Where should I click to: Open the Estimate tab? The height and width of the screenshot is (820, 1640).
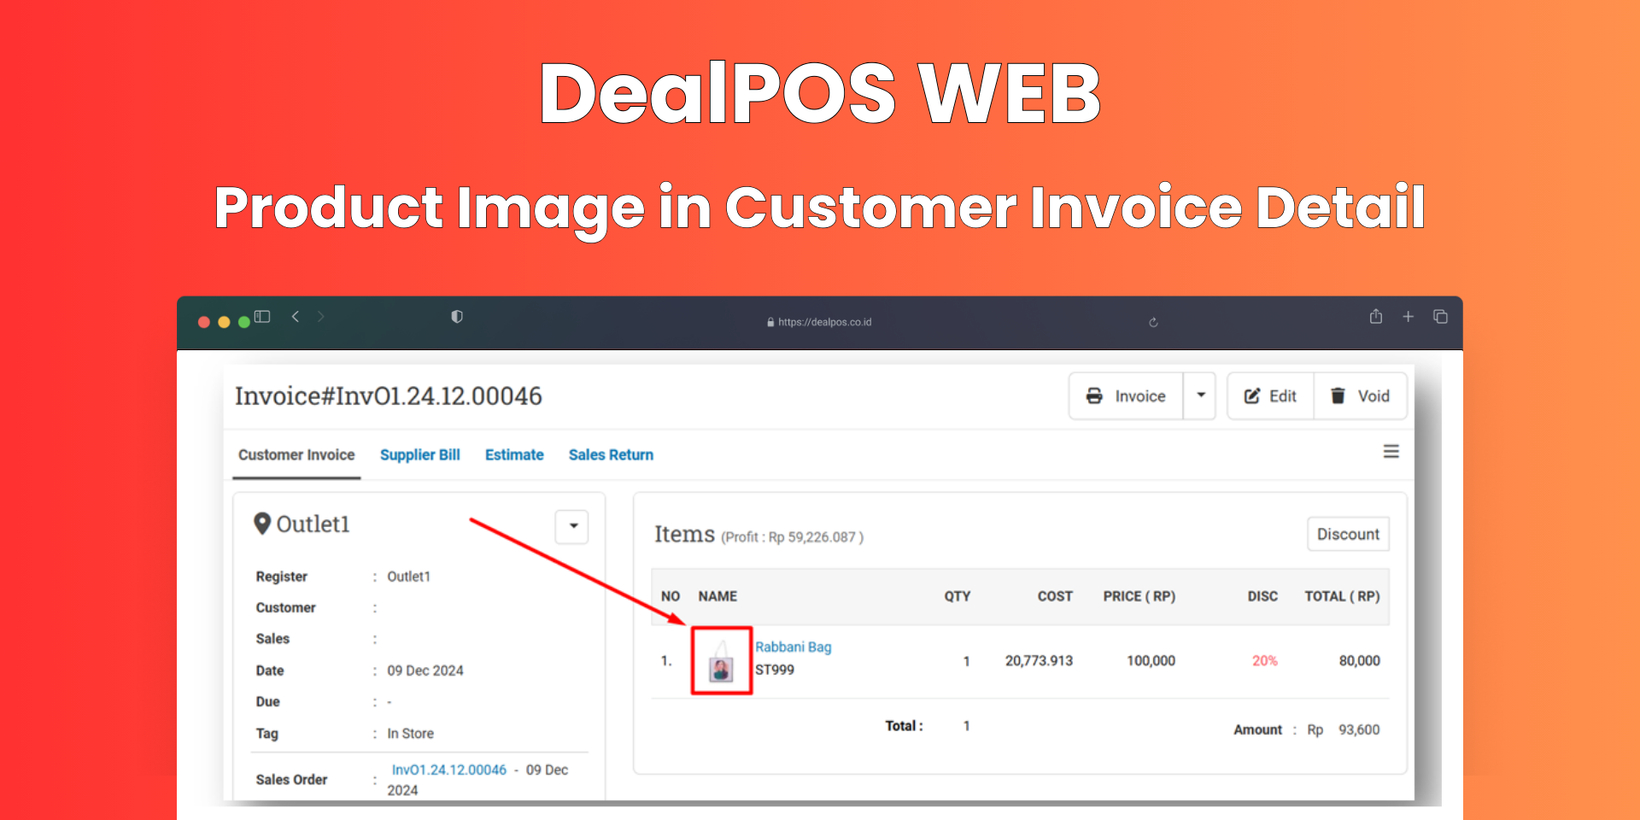click(514, 455)
